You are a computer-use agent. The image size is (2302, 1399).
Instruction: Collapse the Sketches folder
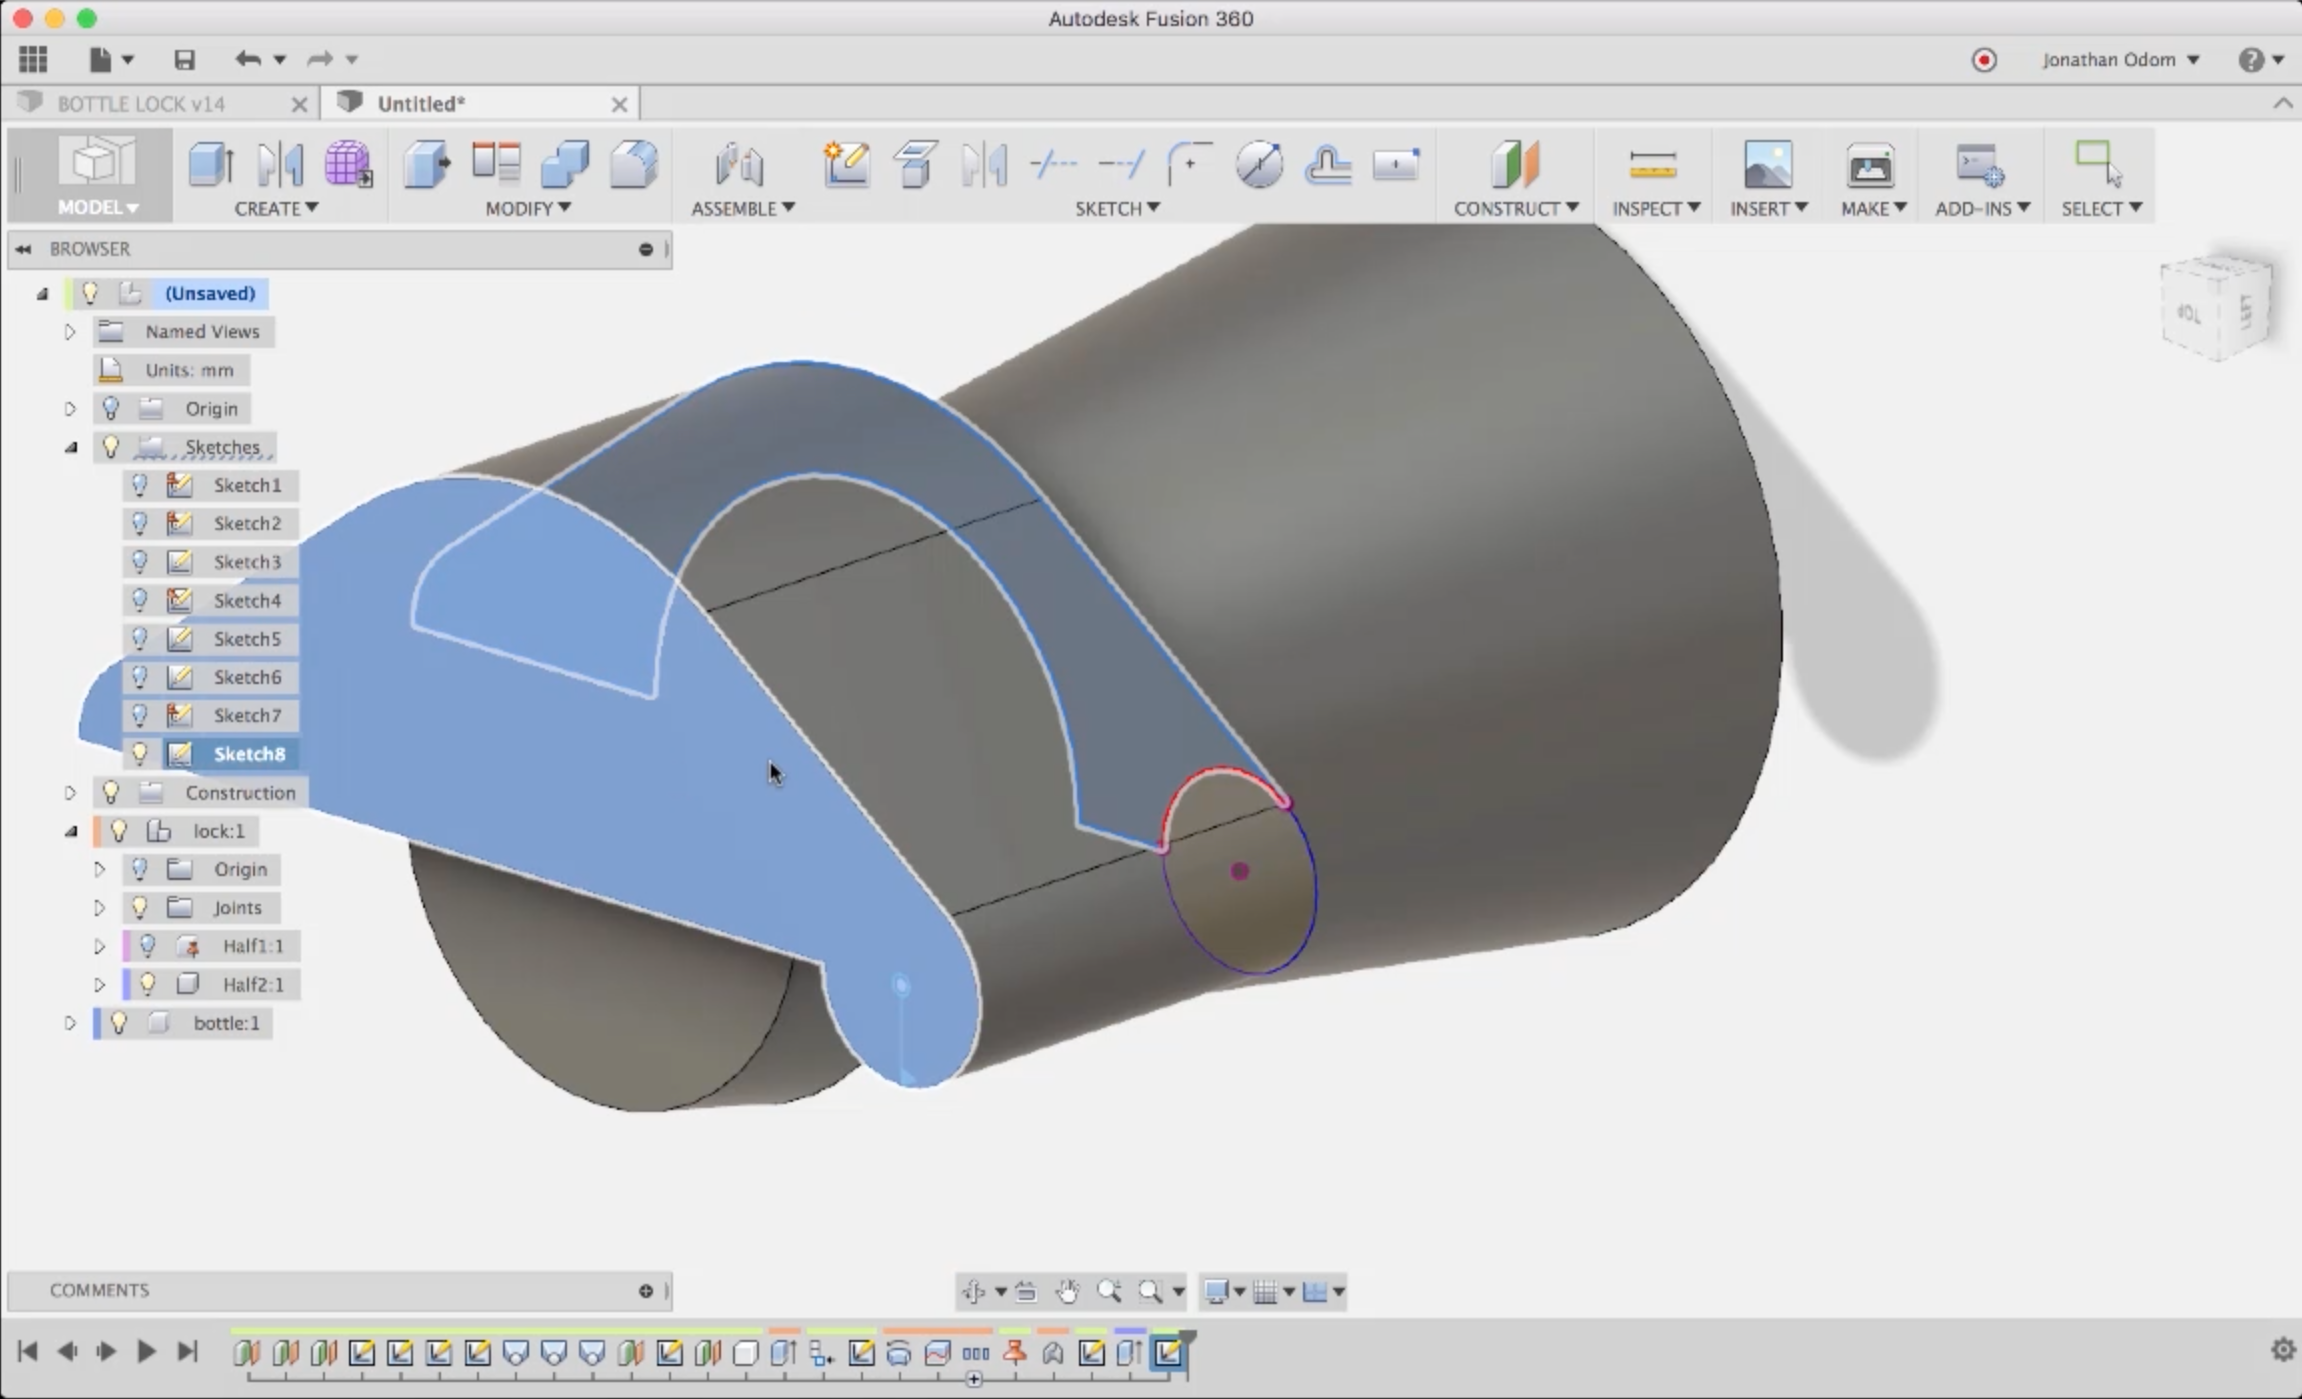pos(71,447)
